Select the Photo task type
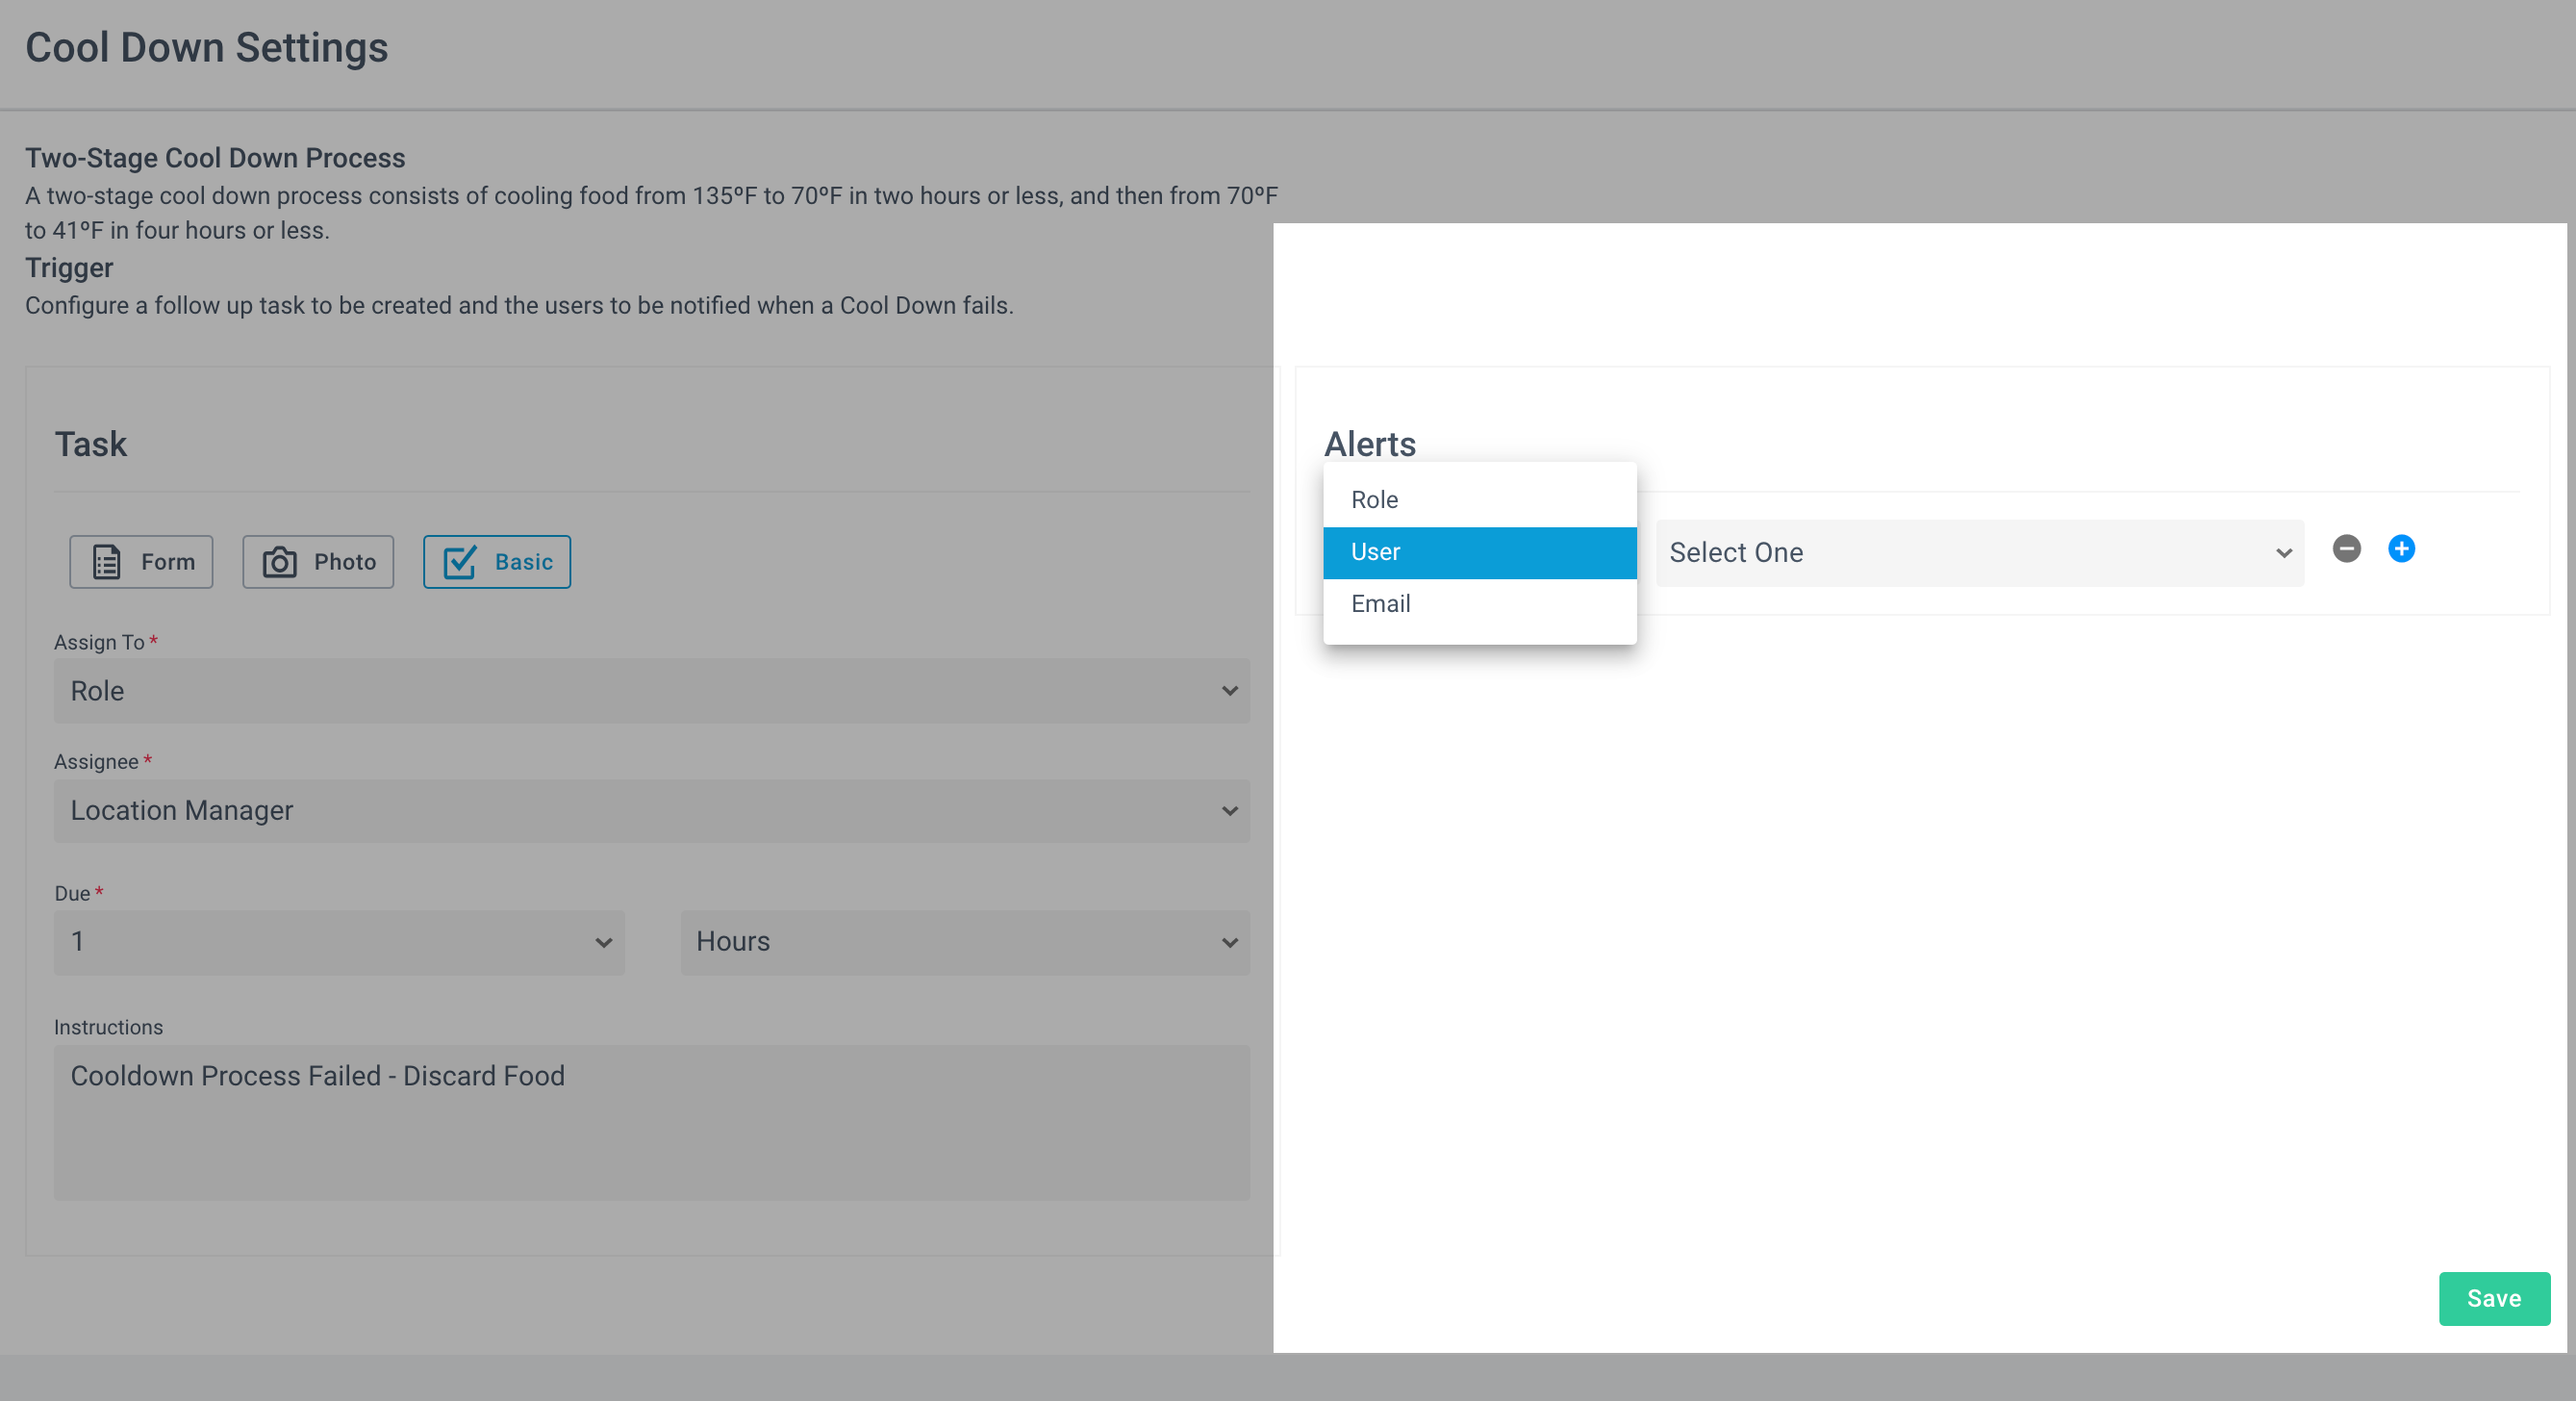 (318, 562)
